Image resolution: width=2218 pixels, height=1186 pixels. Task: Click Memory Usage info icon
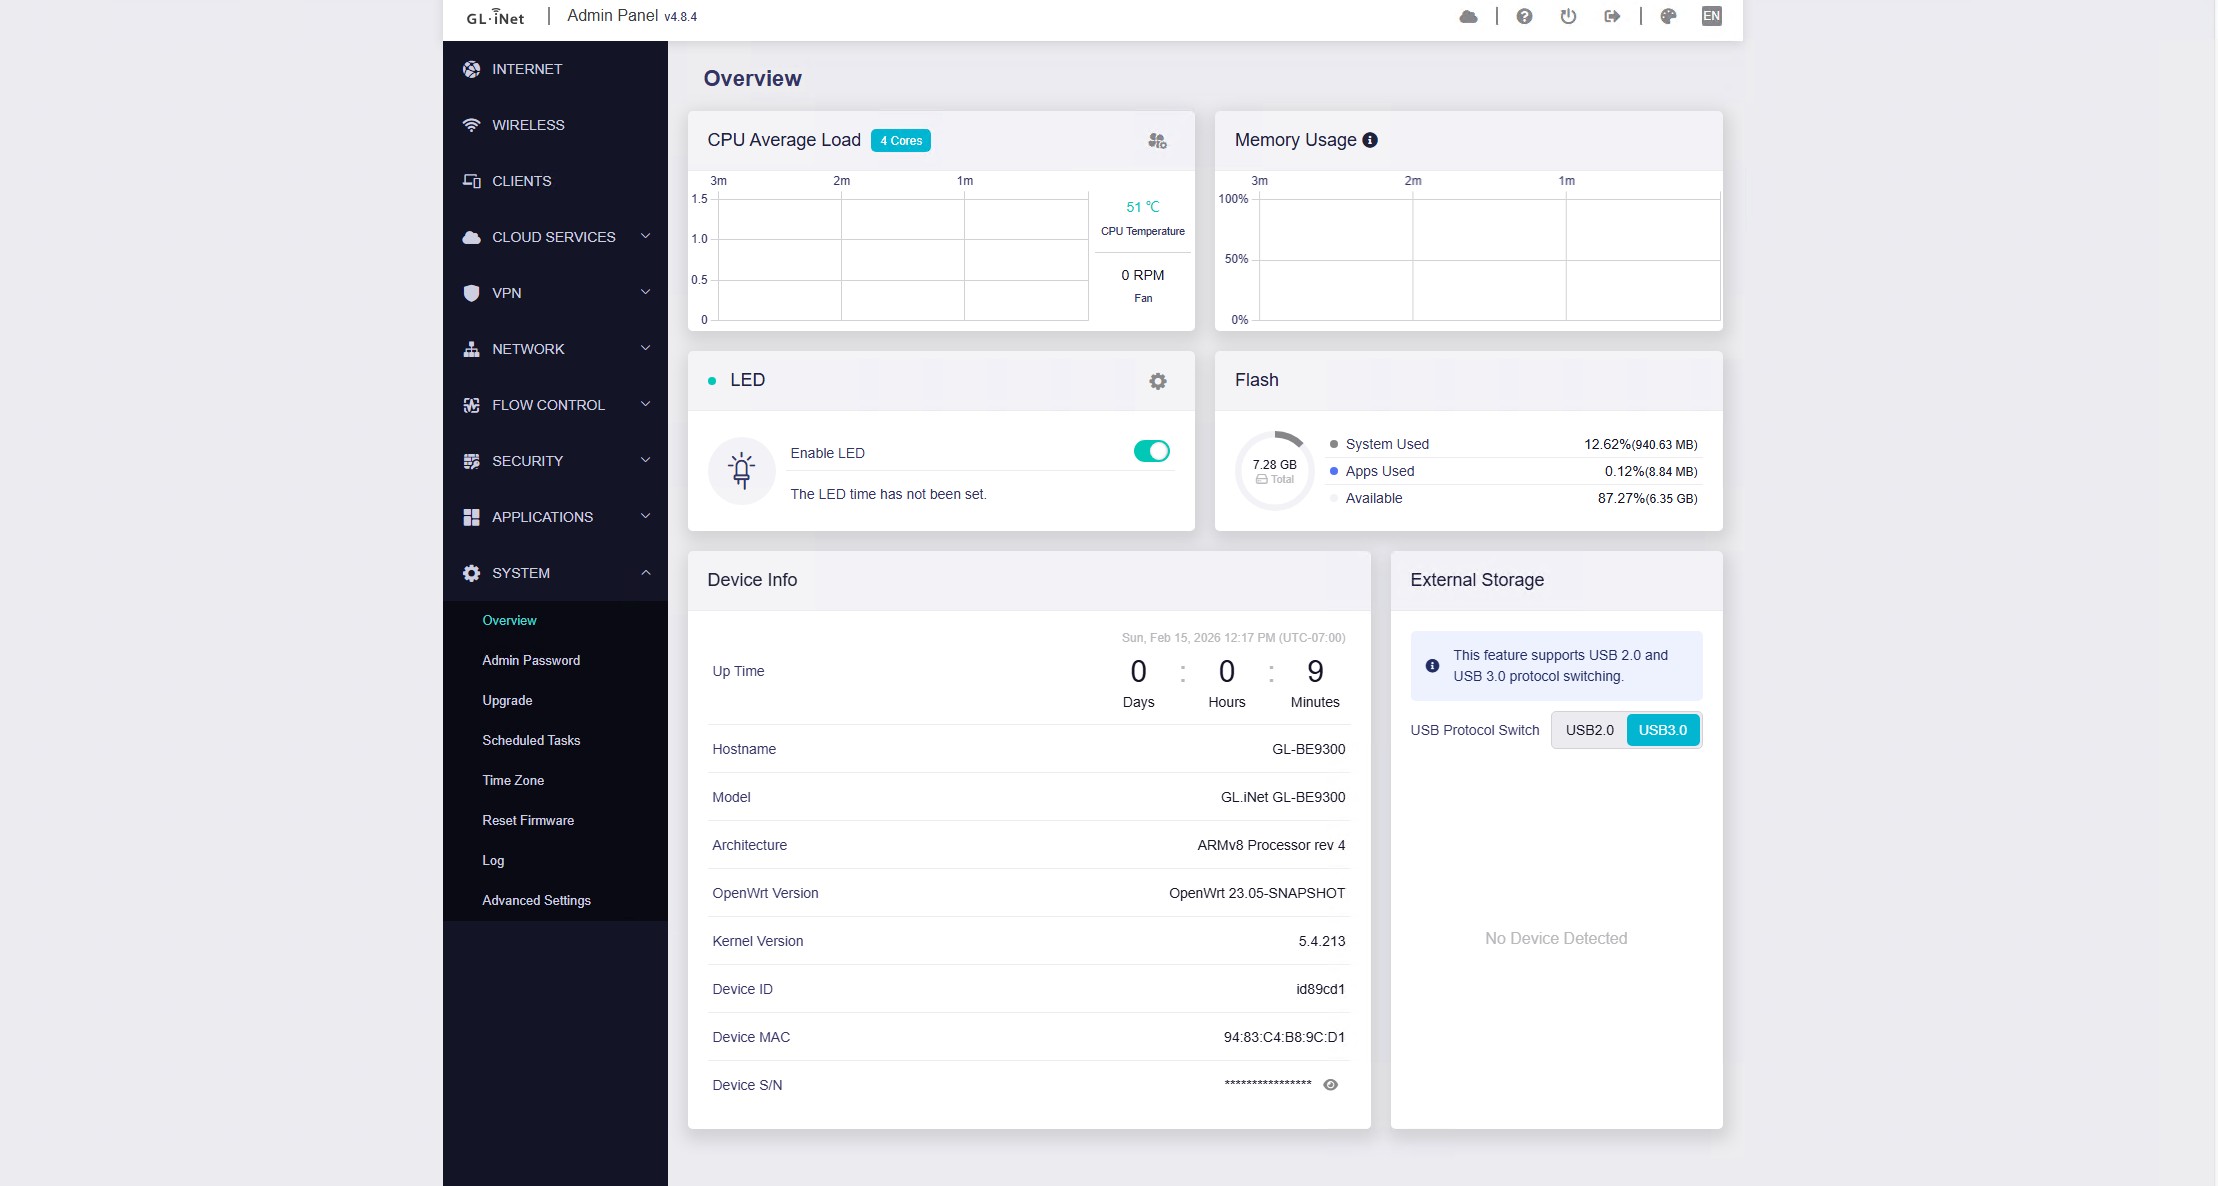tap(1370, 140)
